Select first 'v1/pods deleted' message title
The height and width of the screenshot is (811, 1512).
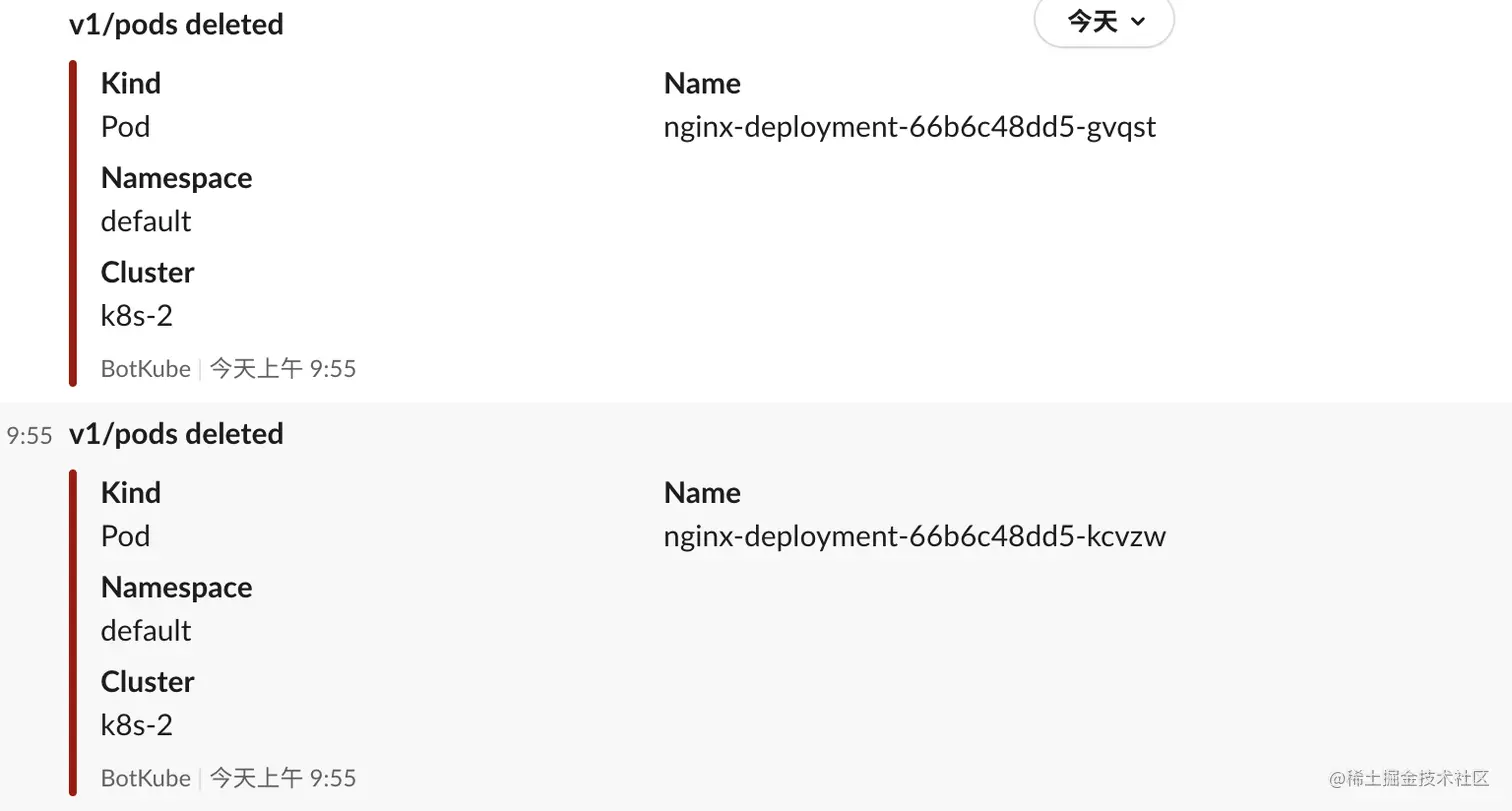coord(176,24)
